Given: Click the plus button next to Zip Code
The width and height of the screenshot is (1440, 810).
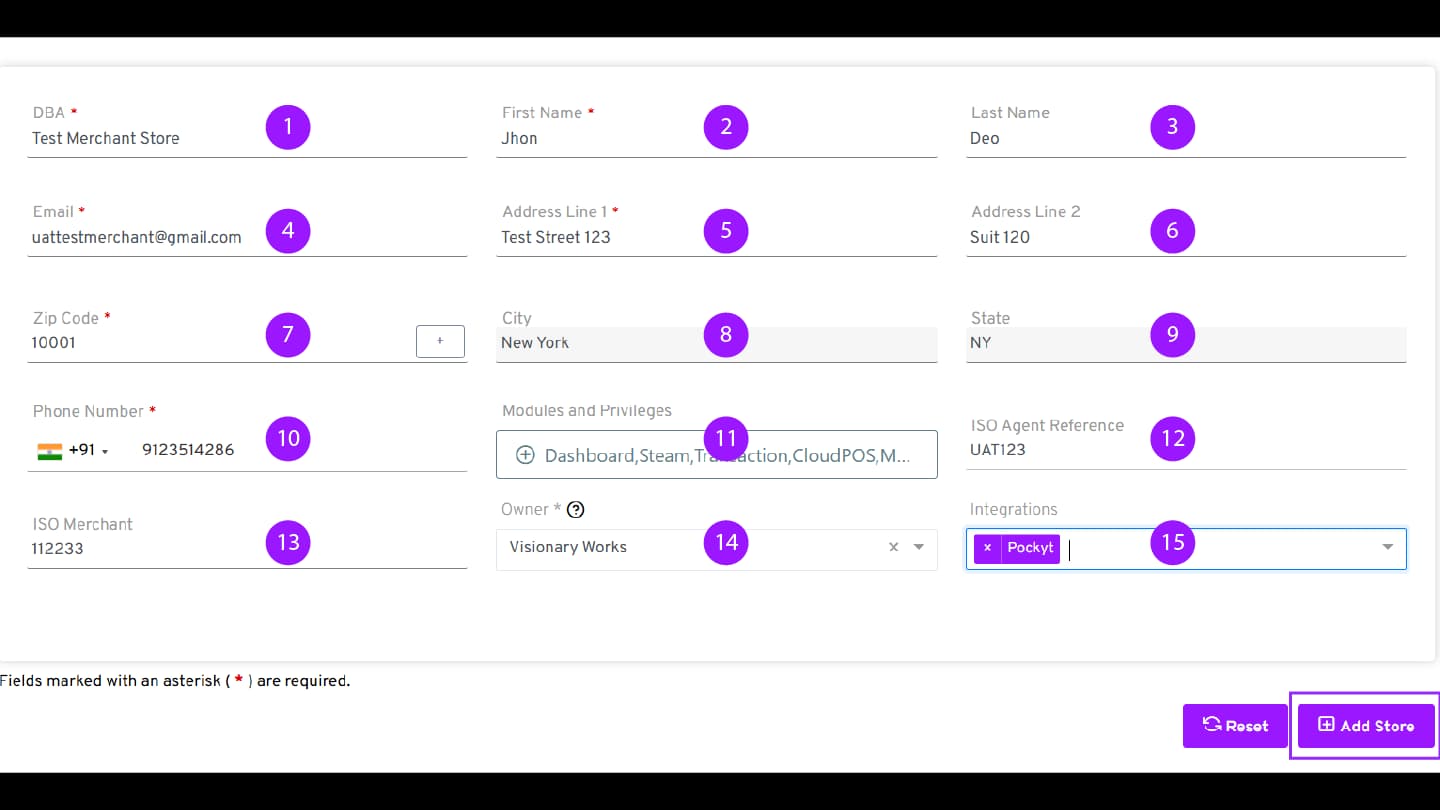Looking at the screenshot, I should 440,341.
